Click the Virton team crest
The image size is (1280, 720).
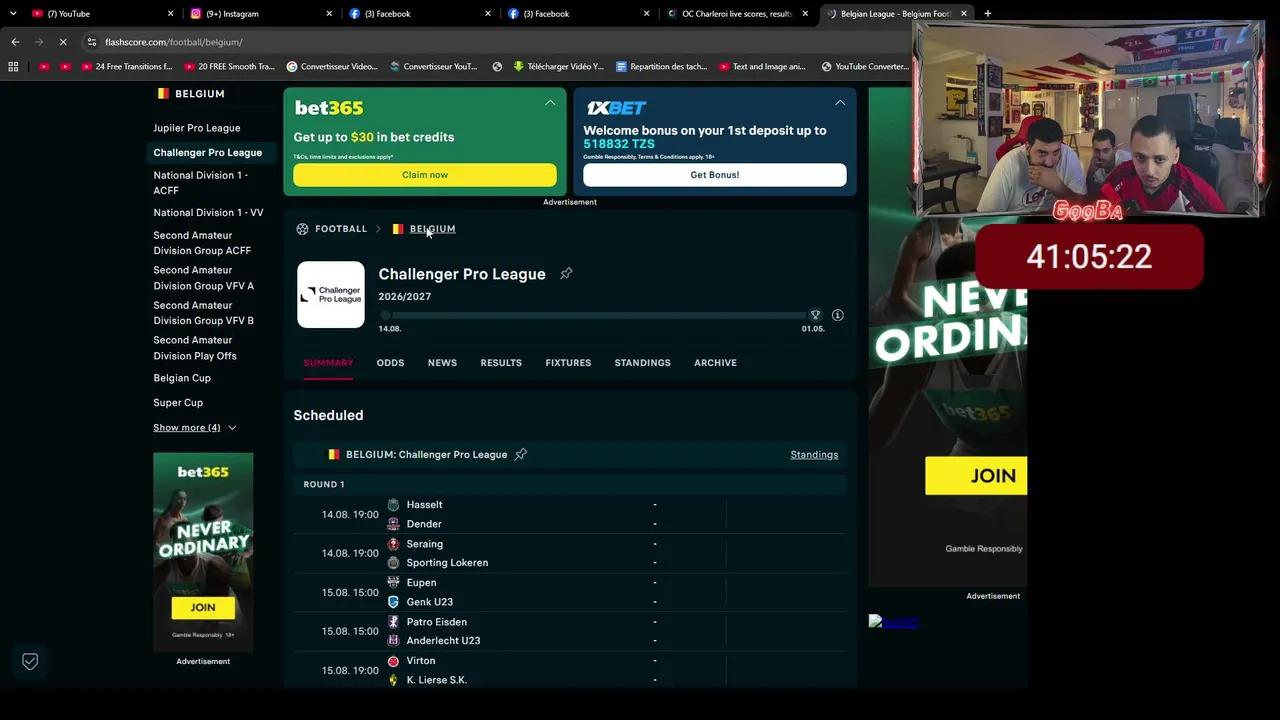[x=393, y=661]
